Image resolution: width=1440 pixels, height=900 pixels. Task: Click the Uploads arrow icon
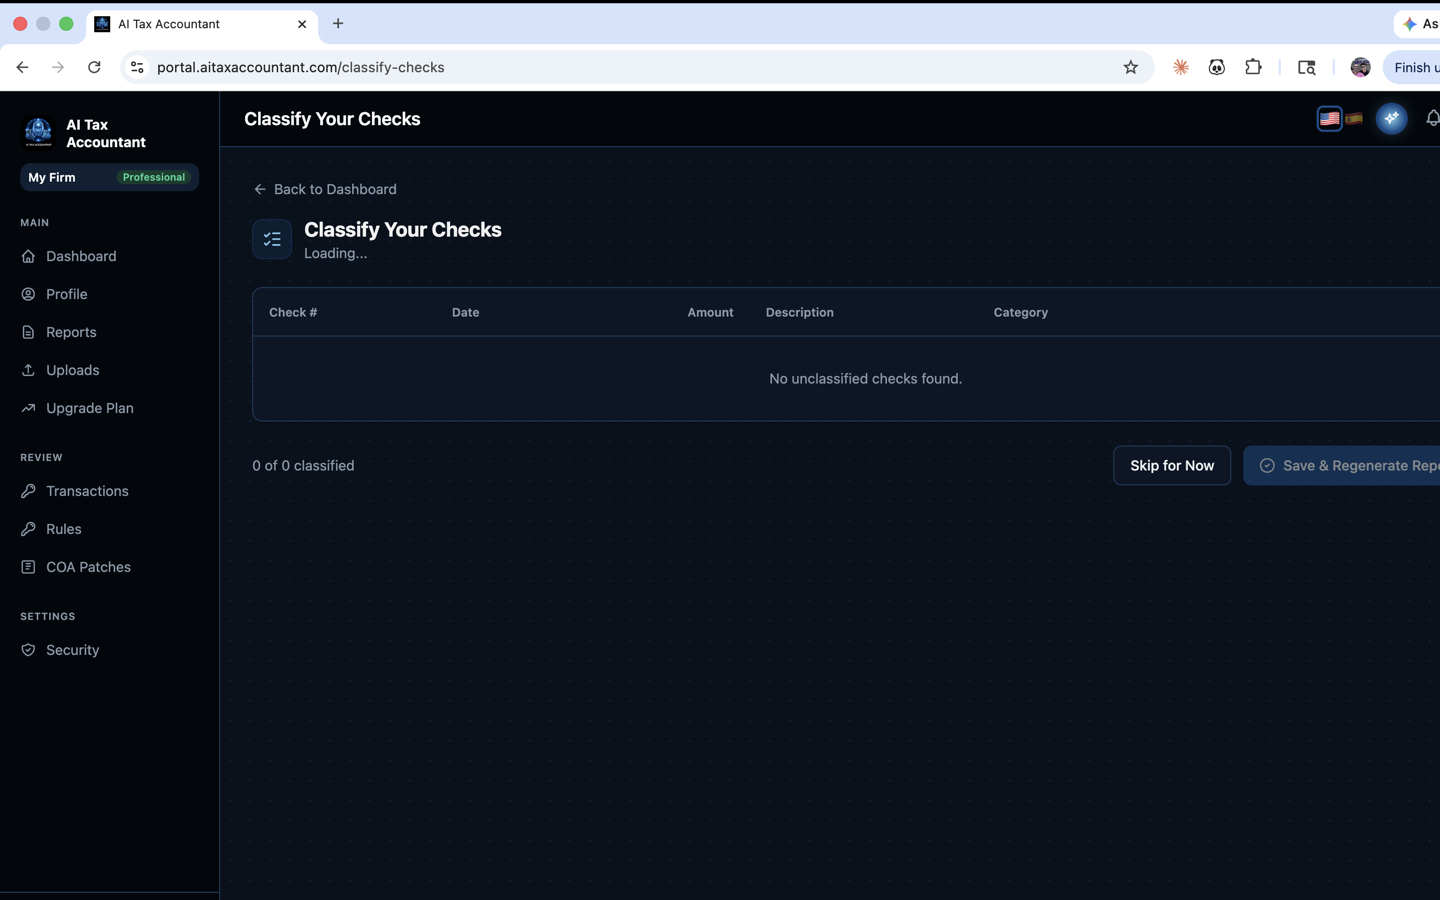coord(28,370)
